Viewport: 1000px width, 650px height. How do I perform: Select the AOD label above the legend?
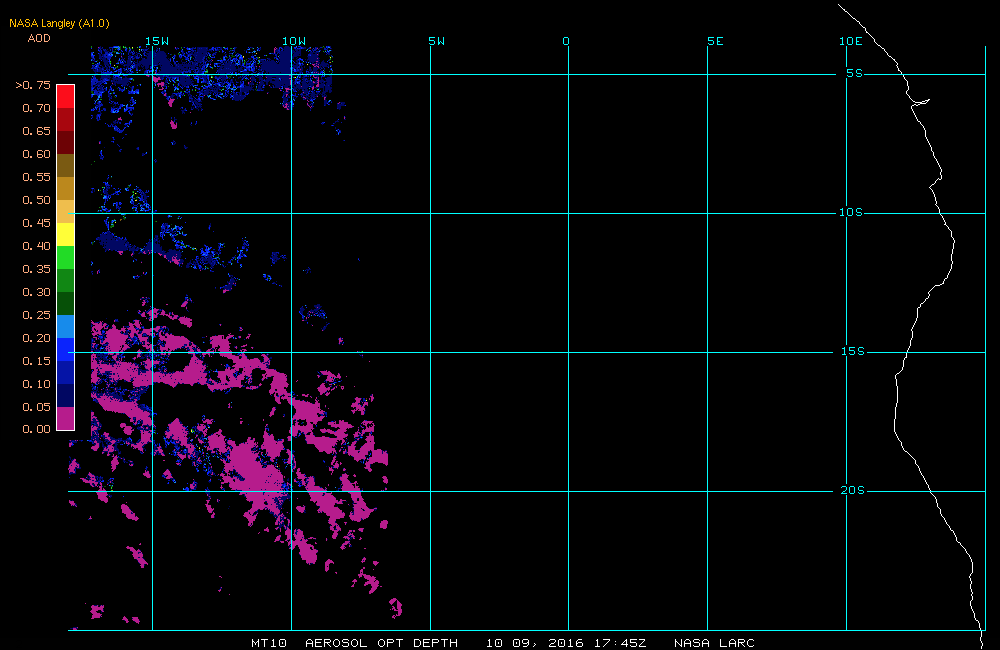[x=39, y=38]
